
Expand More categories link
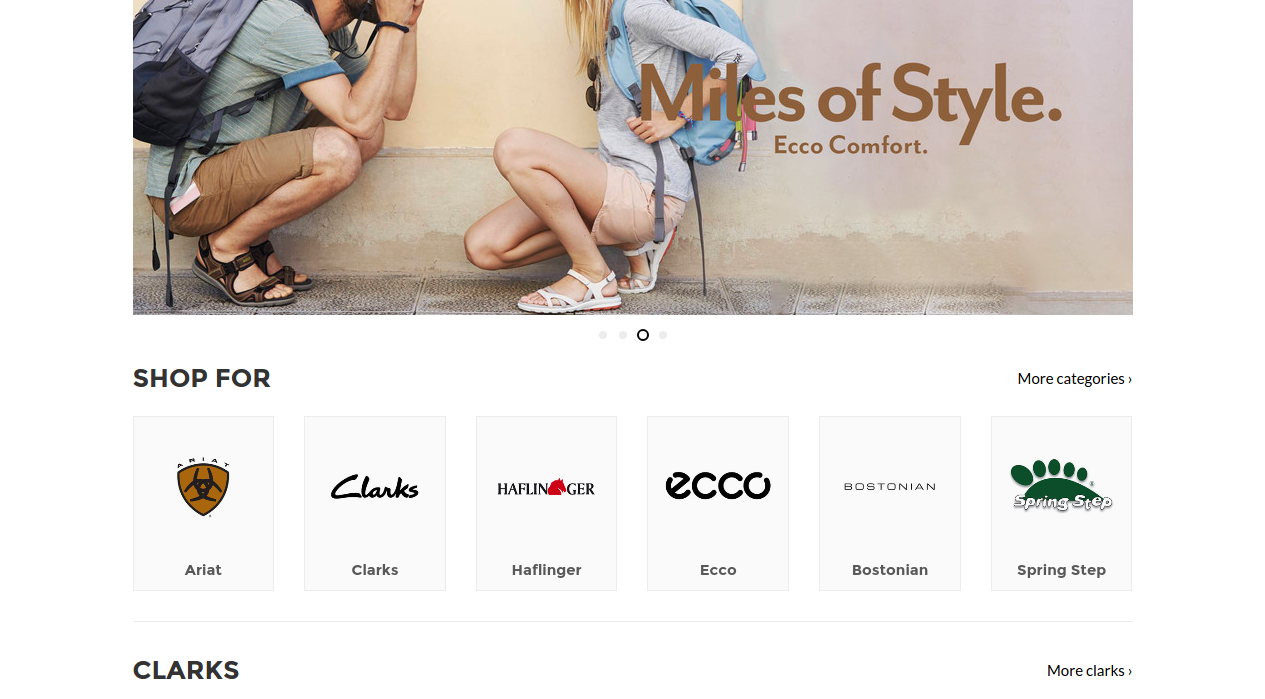click(1075, 378)
